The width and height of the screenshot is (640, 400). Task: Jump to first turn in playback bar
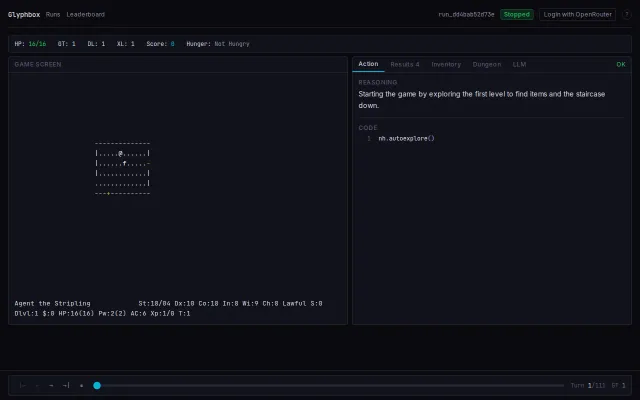(x=22, y=385)
